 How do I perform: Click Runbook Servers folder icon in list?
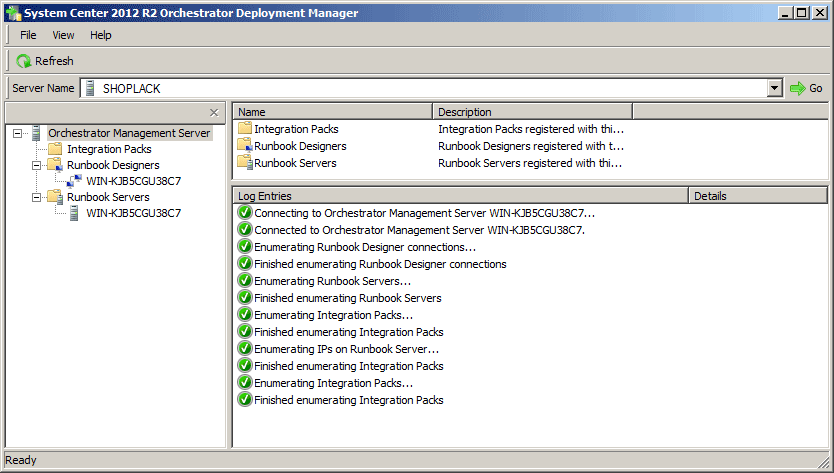(245, 162)
